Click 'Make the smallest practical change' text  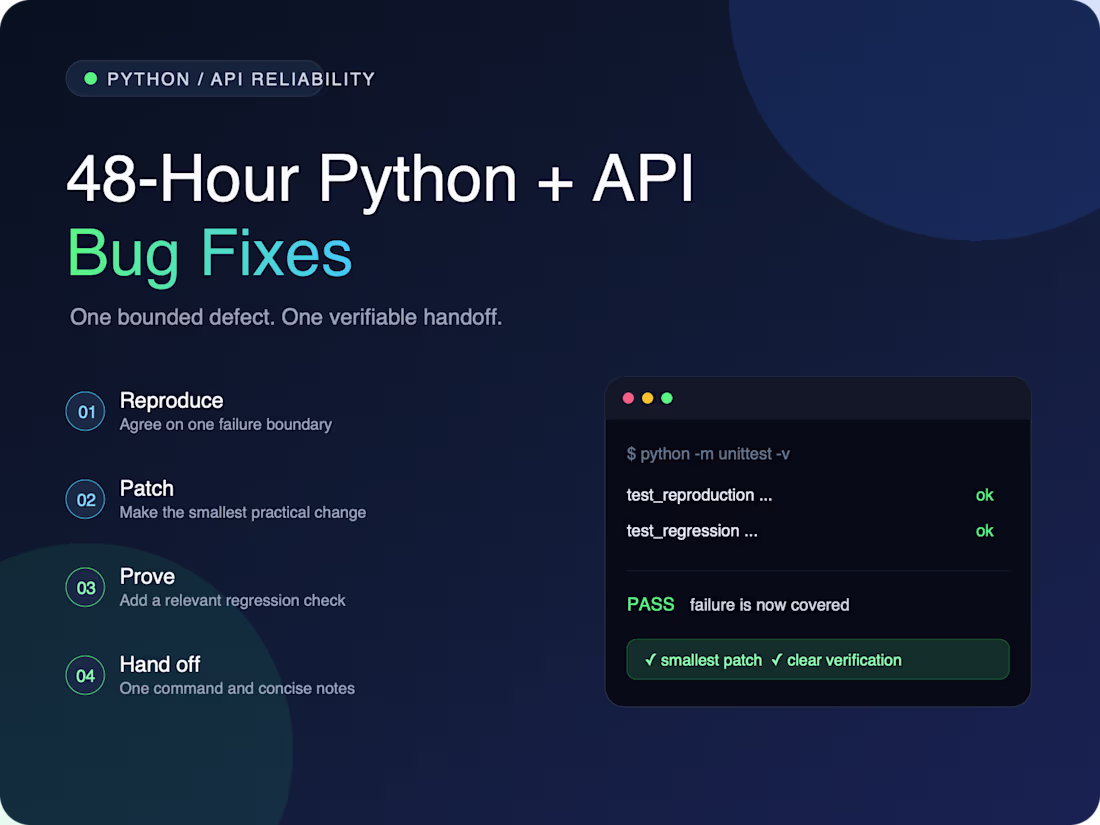coord(243,513)
